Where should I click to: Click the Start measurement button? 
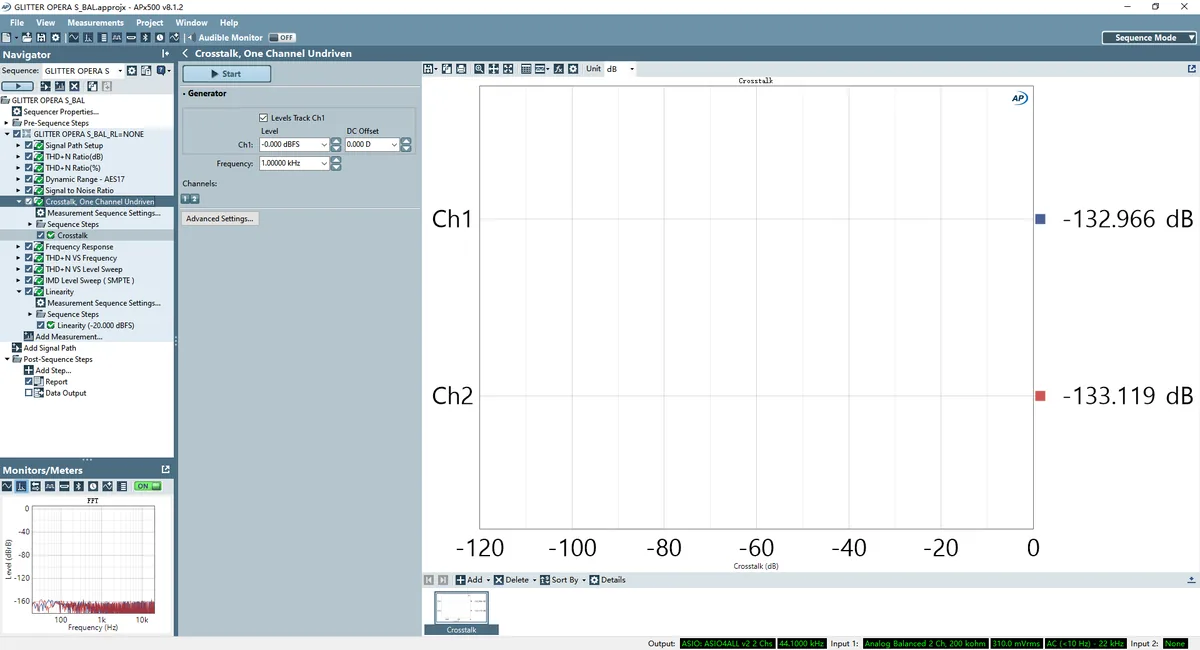click(x=226, y=74)
